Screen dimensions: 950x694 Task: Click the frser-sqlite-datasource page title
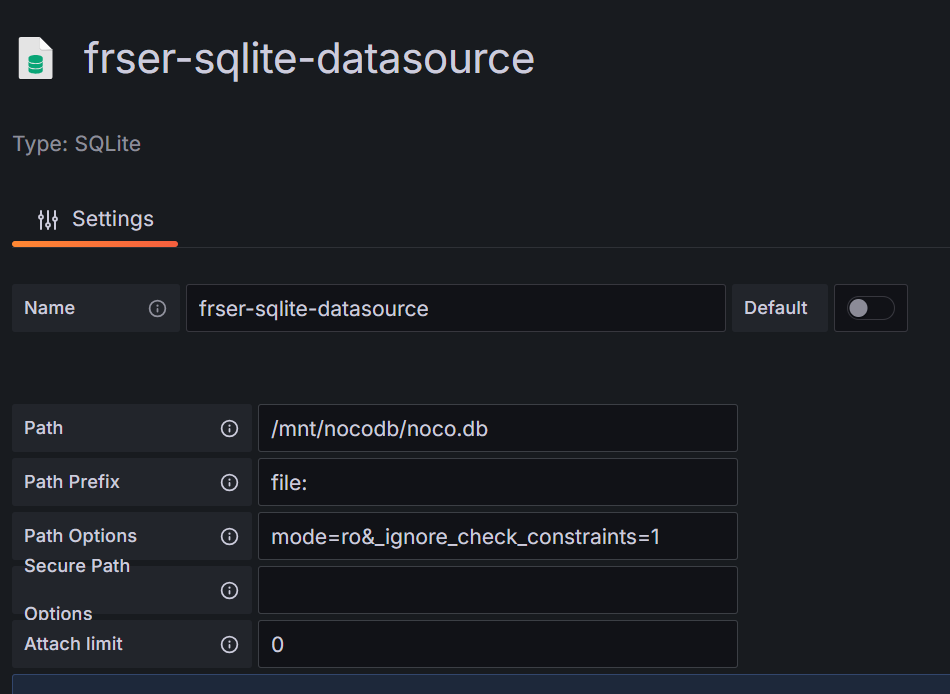click(309, 59)
